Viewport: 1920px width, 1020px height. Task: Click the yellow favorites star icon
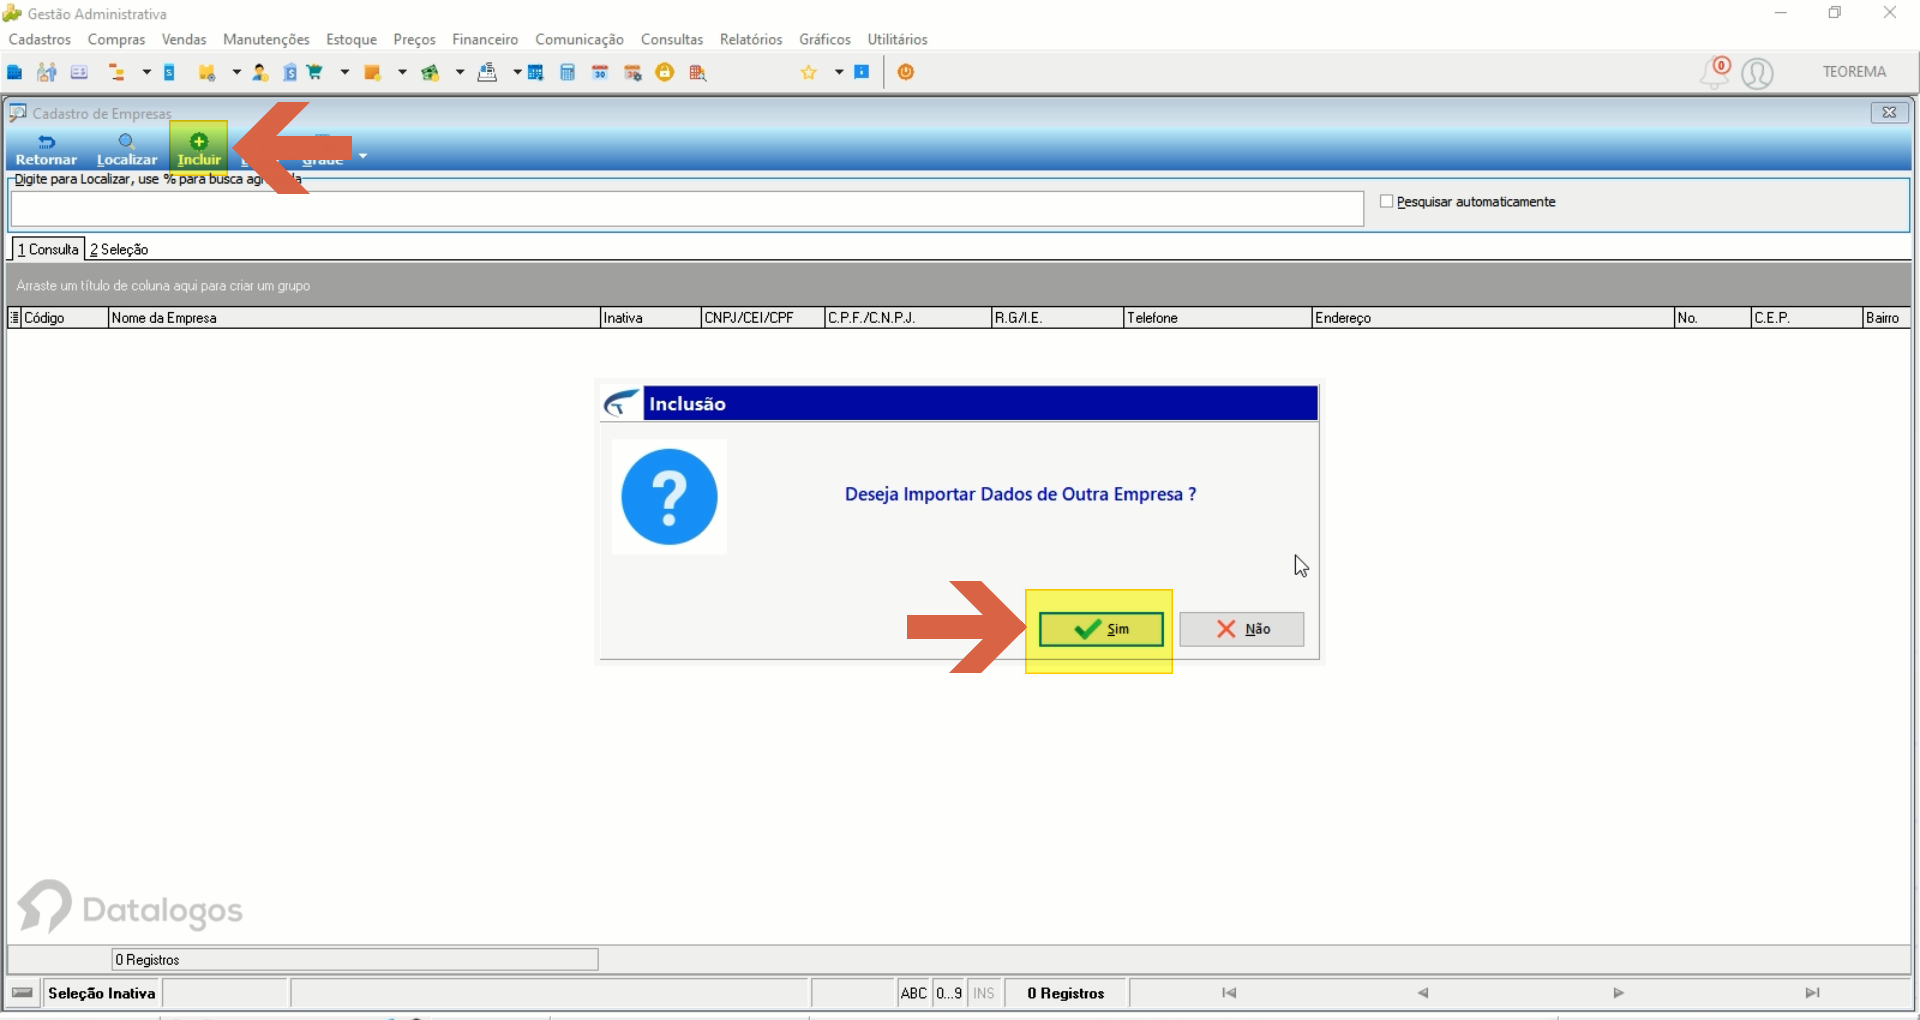tap(809, 72)
